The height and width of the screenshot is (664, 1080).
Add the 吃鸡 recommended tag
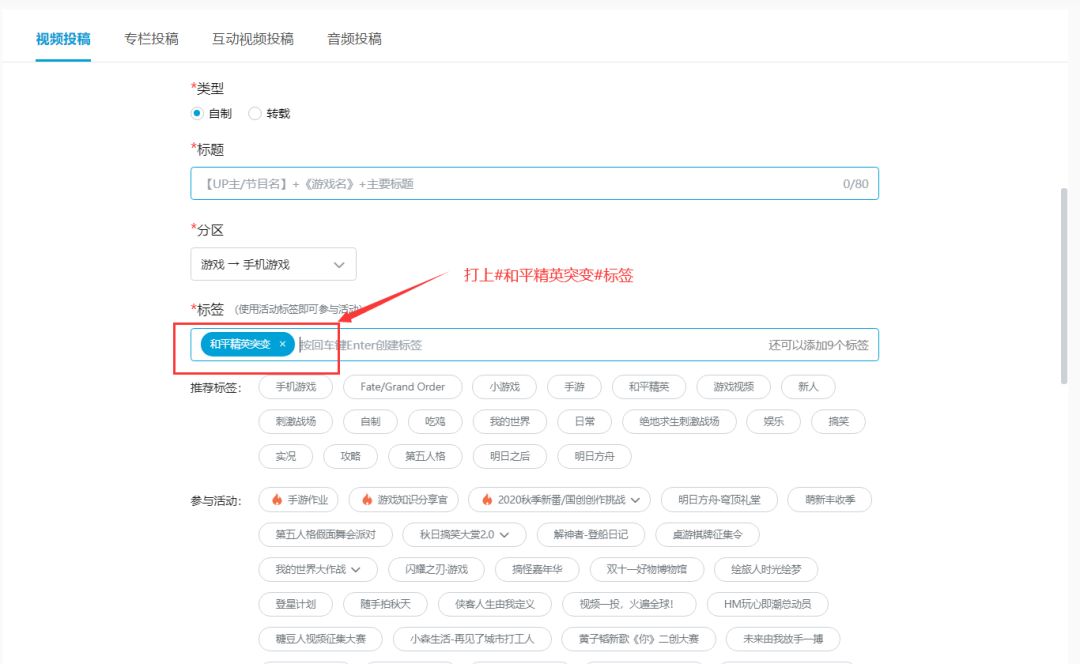click(435, 422)
